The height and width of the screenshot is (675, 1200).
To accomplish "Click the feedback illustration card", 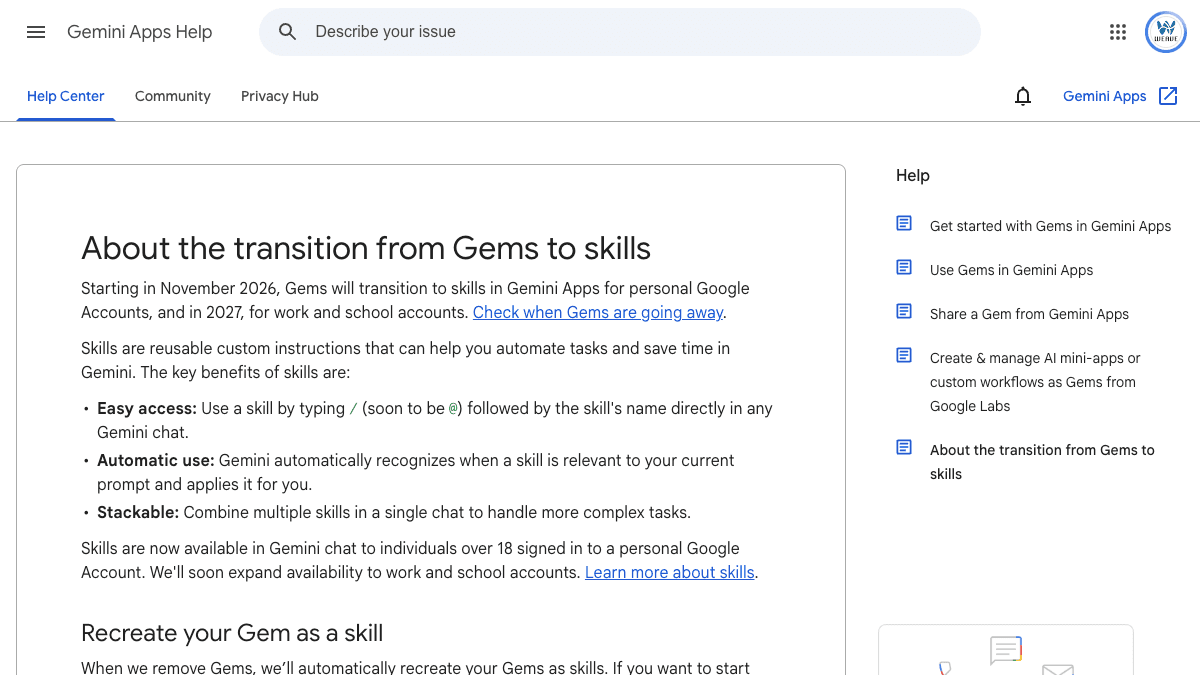I will tap(1006, 650).
